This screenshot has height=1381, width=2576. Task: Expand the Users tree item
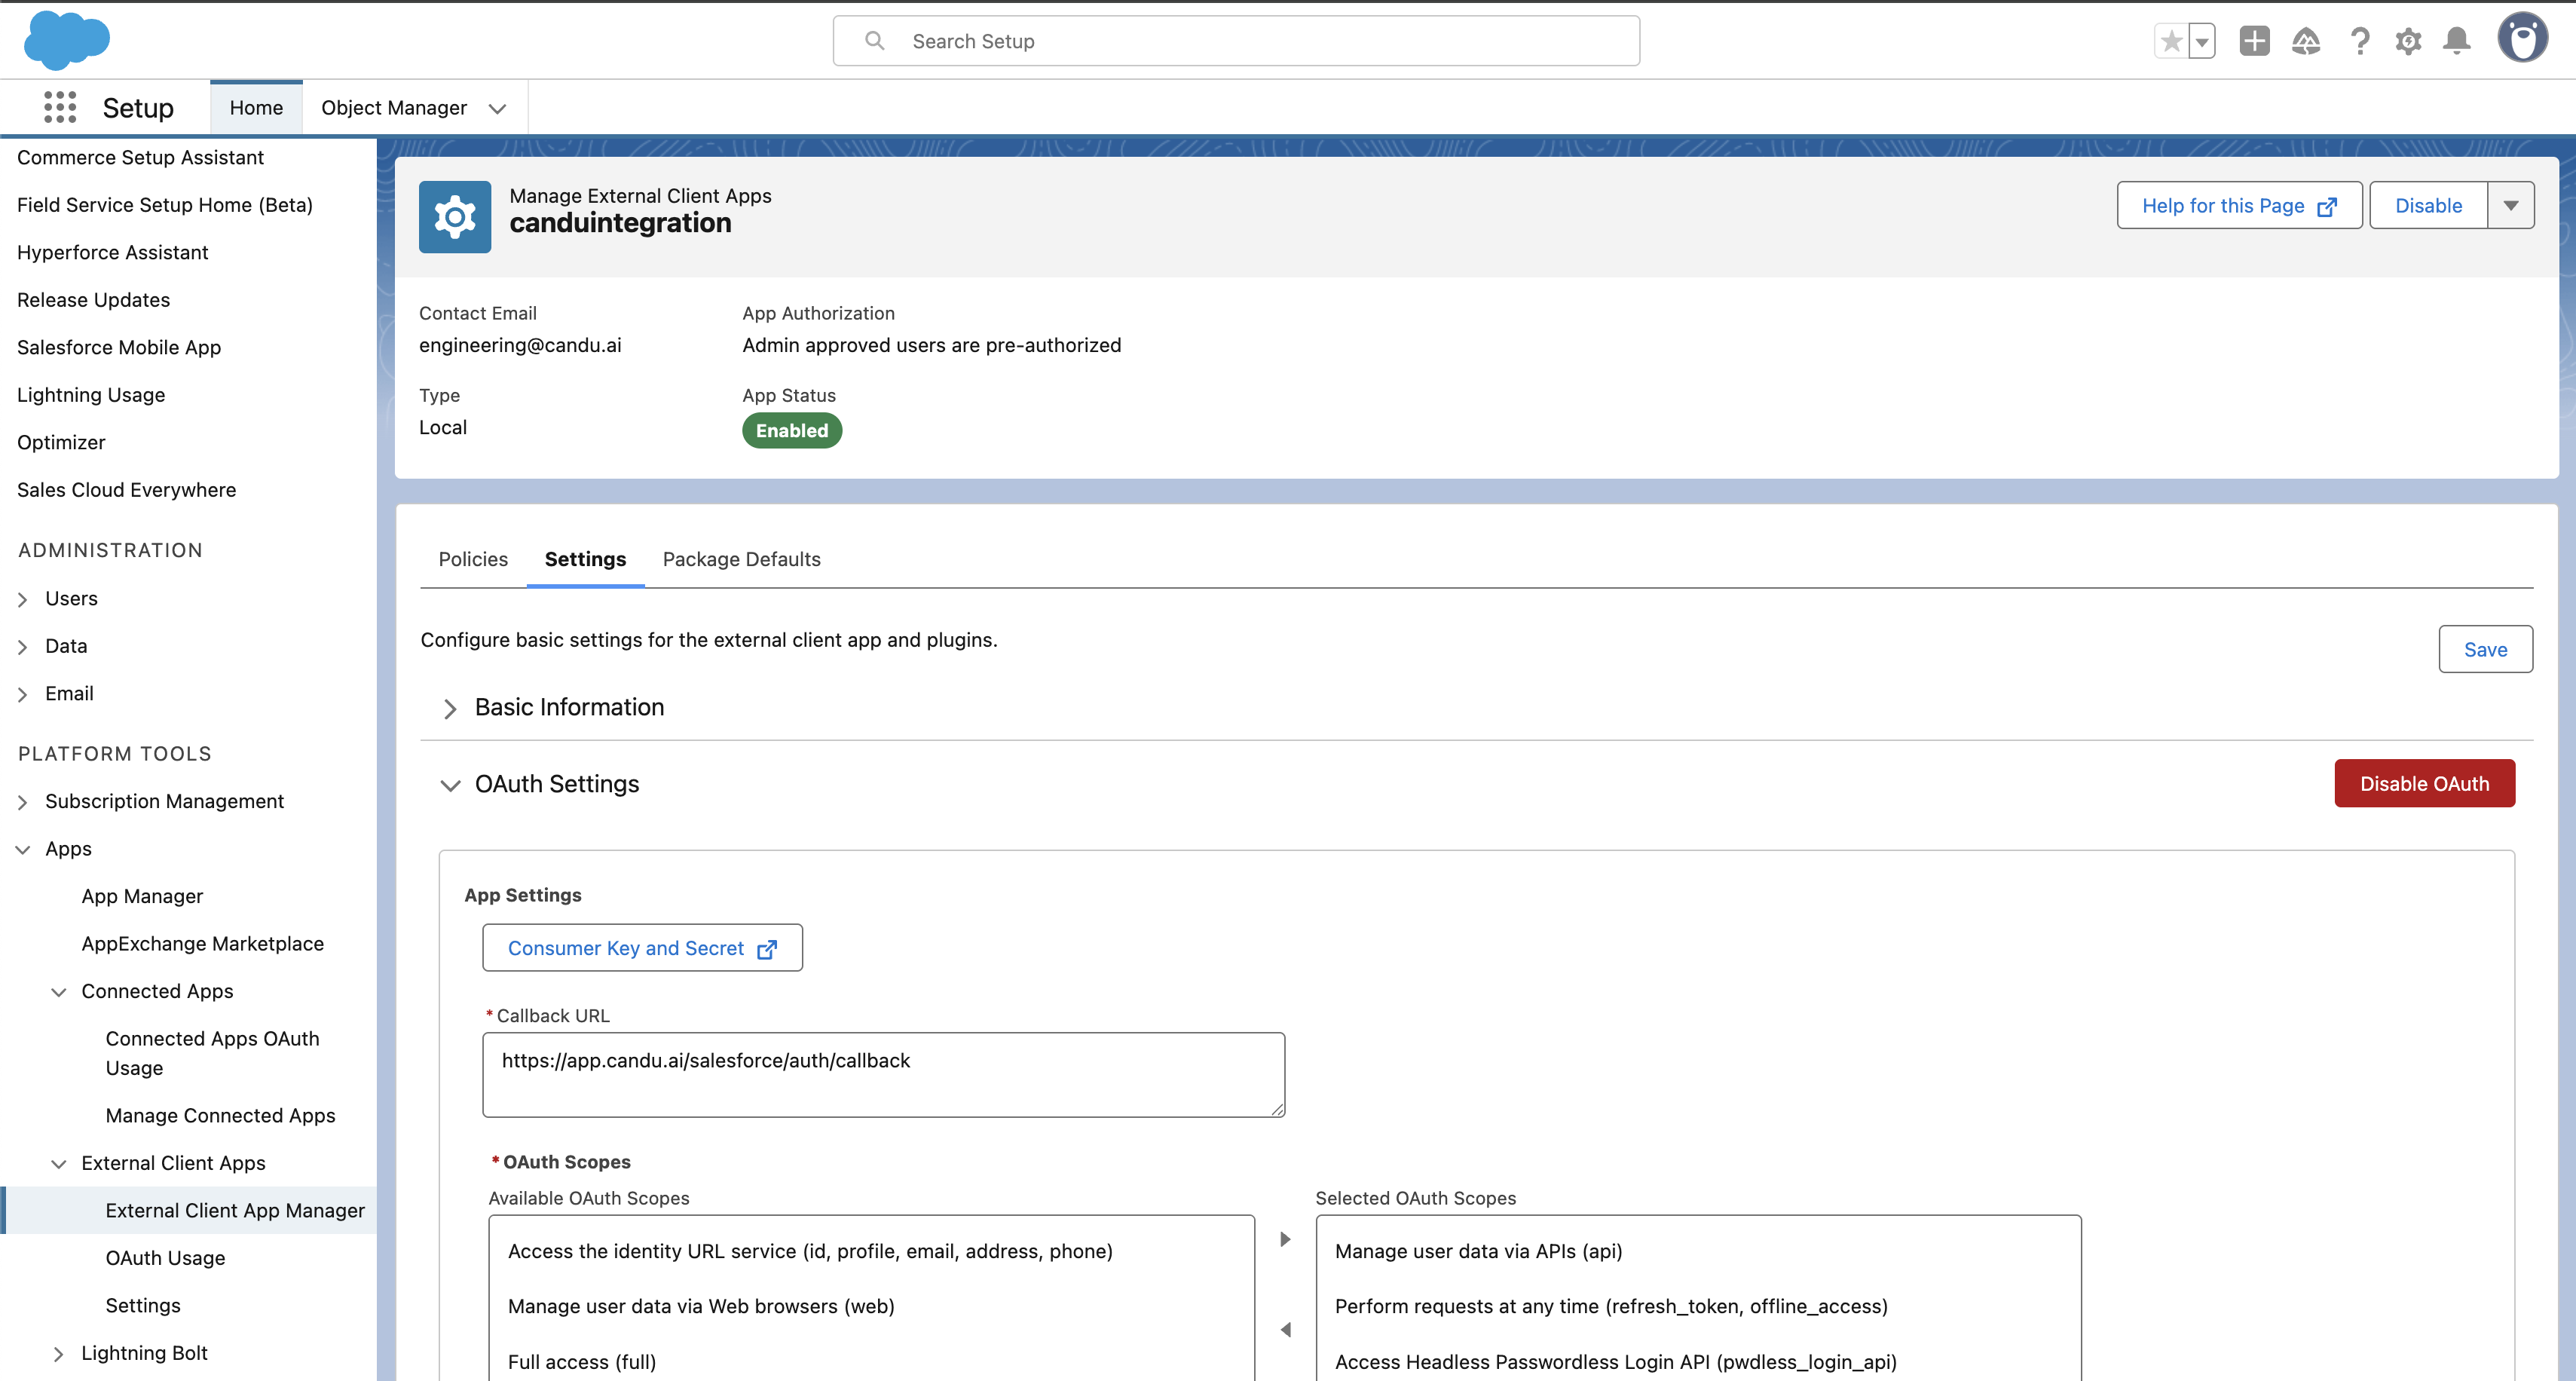point(23,599)
